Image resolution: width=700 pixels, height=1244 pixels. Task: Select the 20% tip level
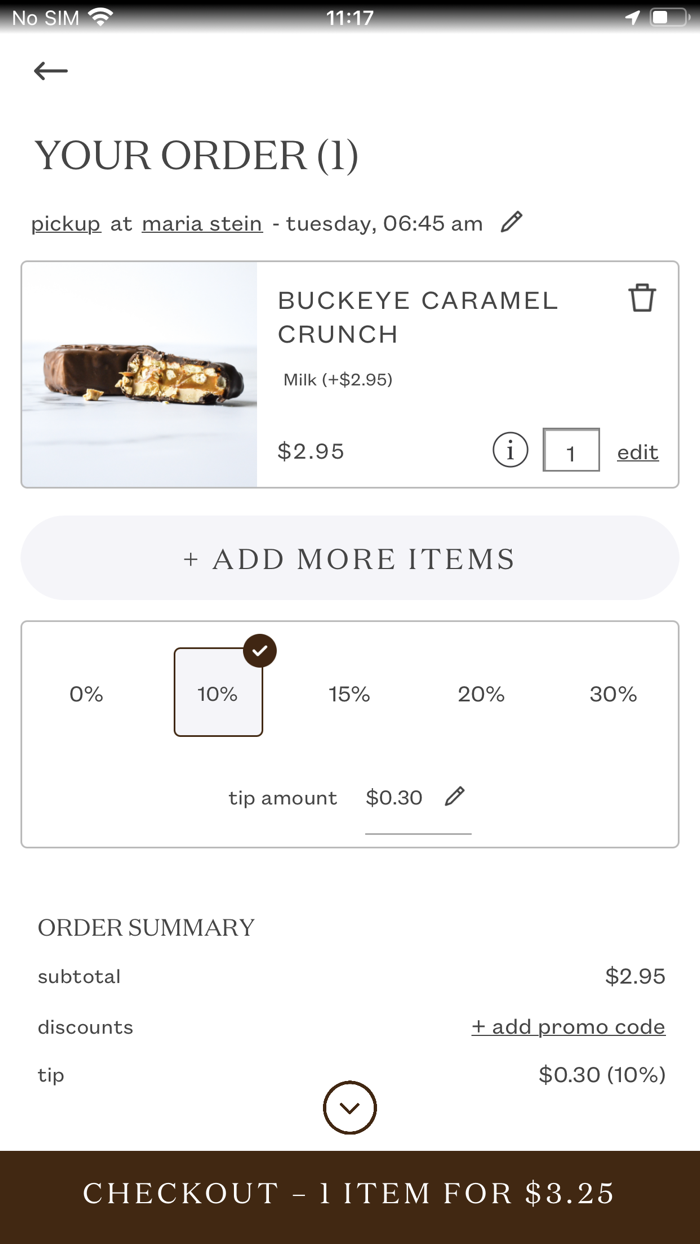tap(481, 693)
